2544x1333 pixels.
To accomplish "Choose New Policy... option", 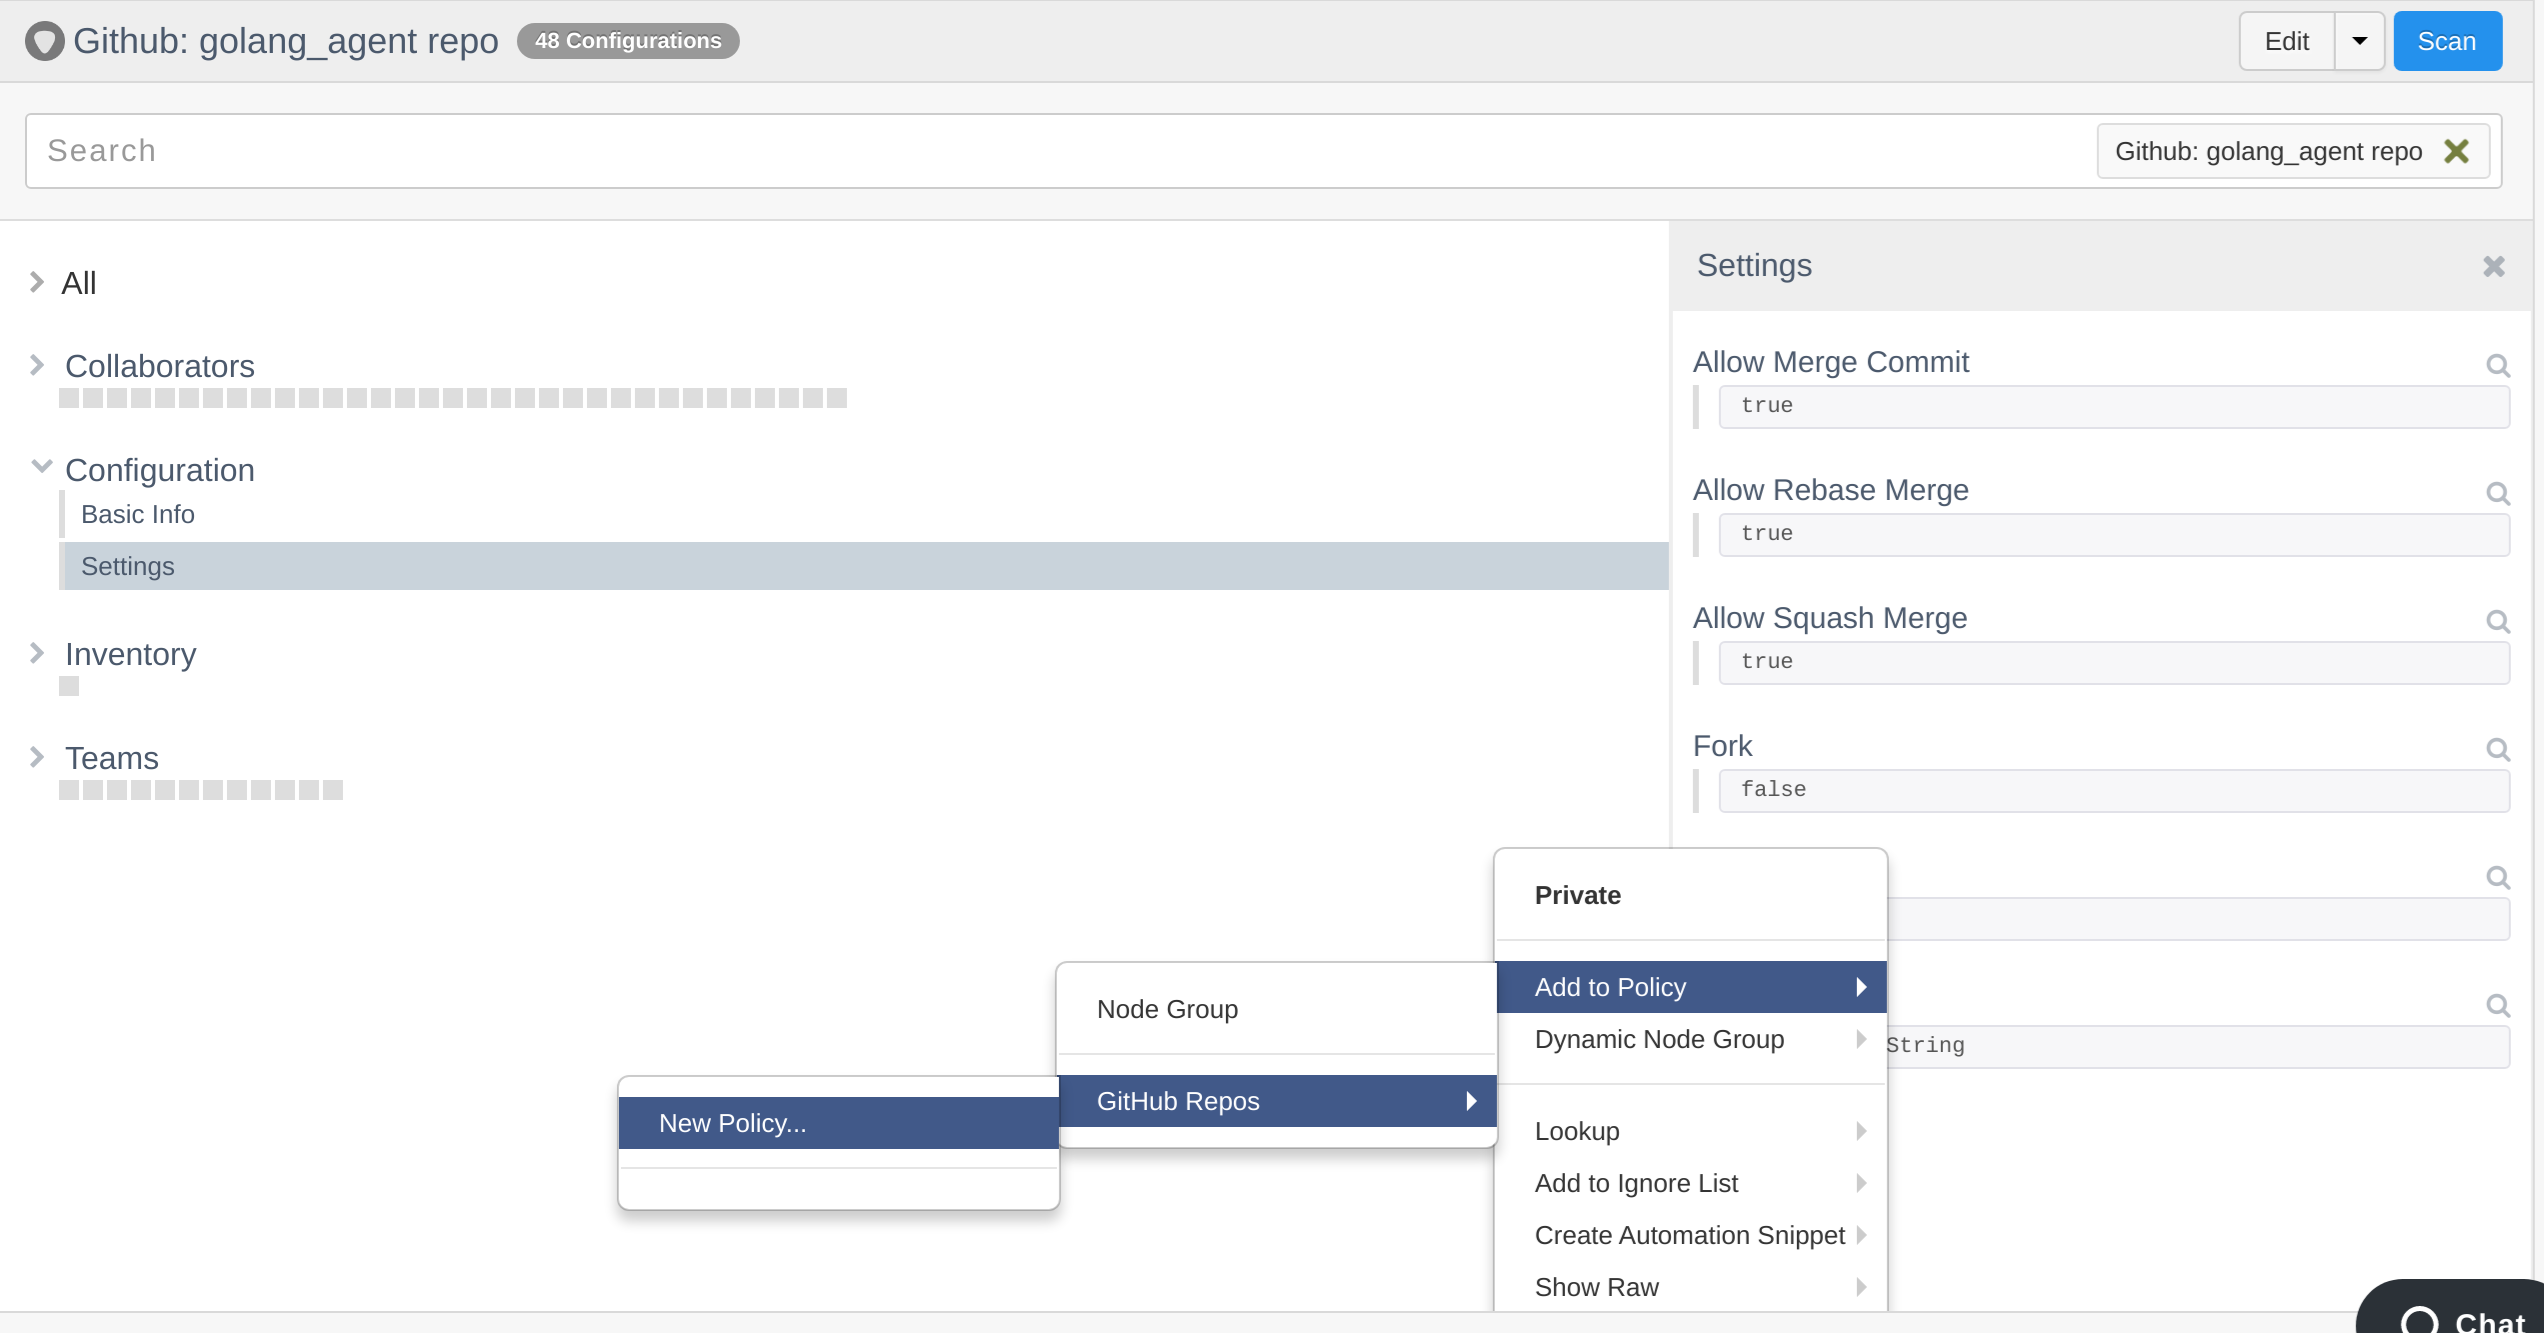I will [x=838, y=1123].
